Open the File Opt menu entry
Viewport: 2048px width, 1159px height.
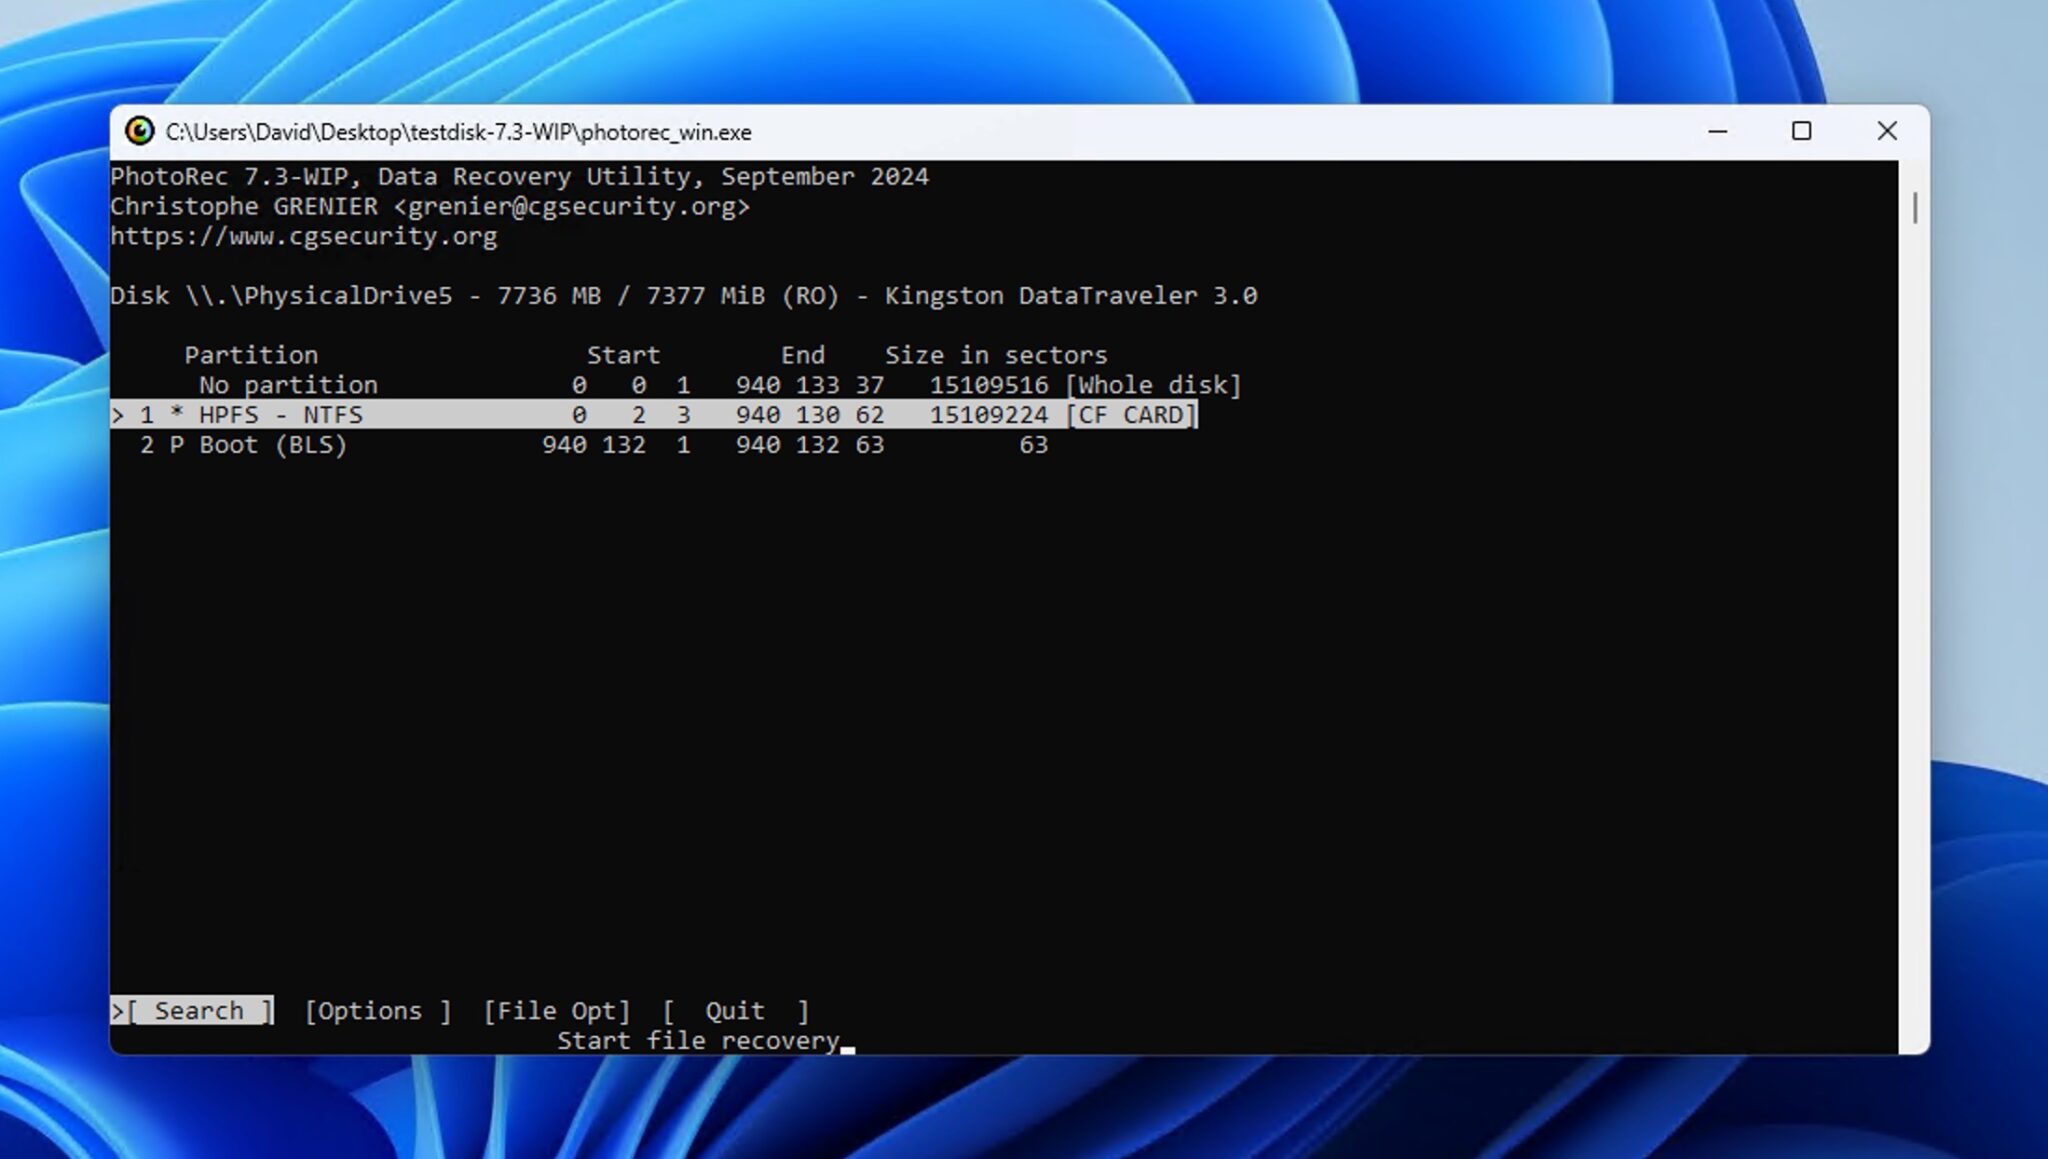[x=556, y=1010]
